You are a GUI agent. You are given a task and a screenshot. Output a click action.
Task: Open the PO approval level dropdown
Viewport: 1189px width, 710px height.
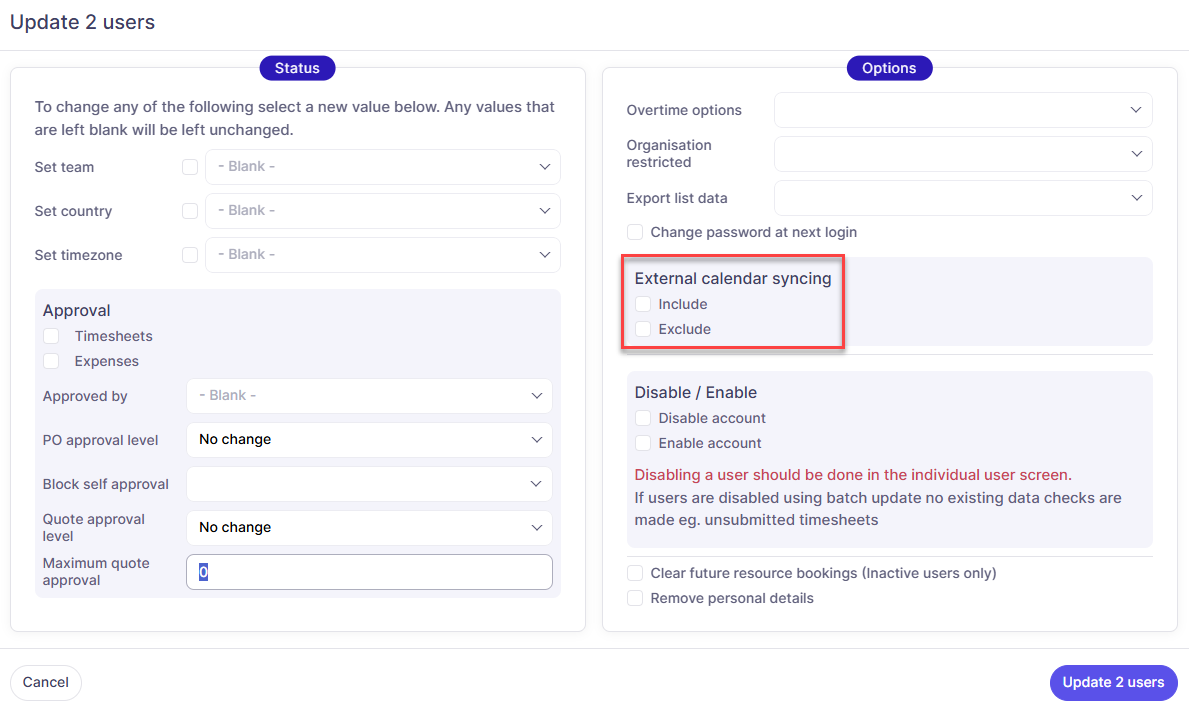pyautogui.click(x=369, y=440)
